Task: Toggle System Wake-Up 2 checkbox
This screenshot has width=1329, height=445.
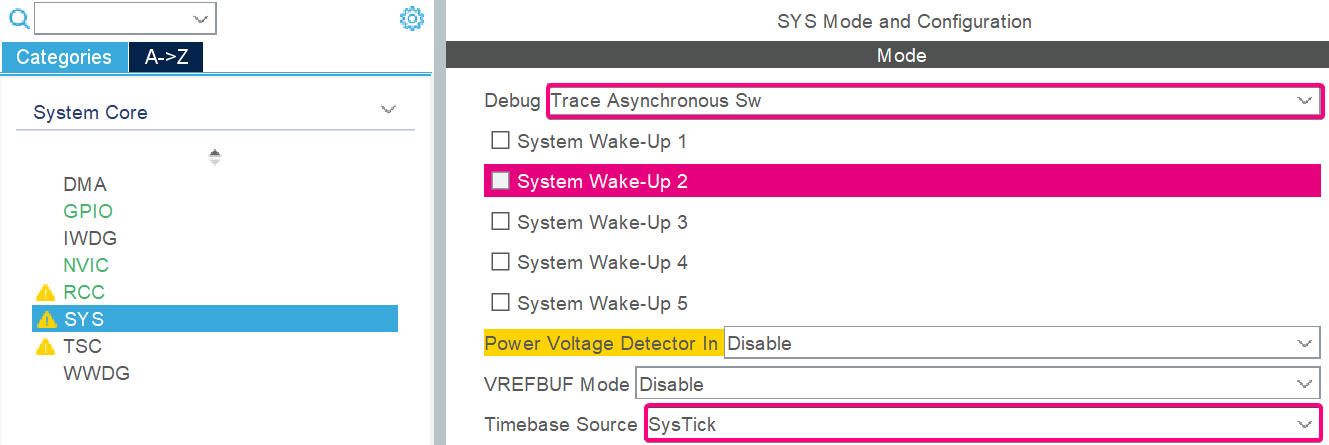Action: pyautogui.click(x=501, y=181)
